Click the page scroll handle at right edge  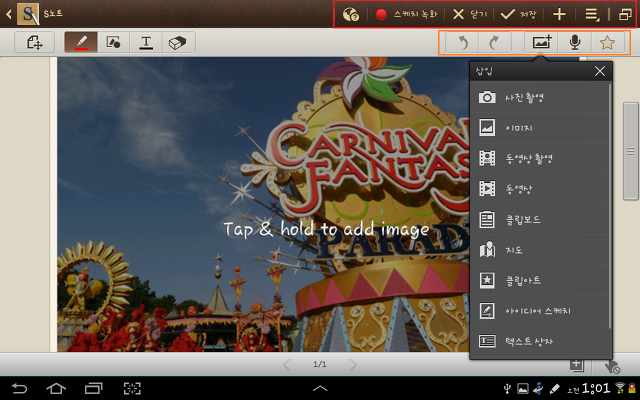click(x=631, y=151)
